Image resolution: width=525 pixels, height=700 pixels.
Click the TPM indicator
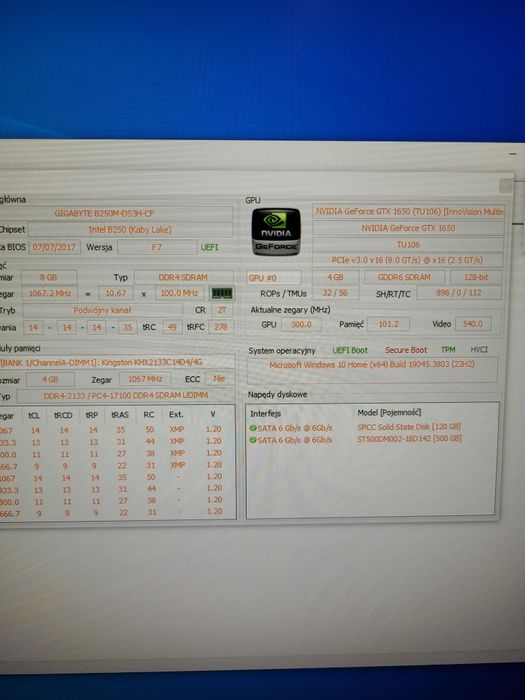coord(448,350)
